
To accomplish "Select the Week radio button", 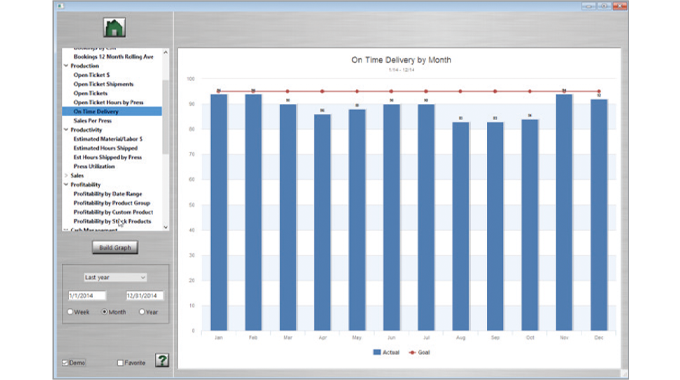I will click(70, 311).
